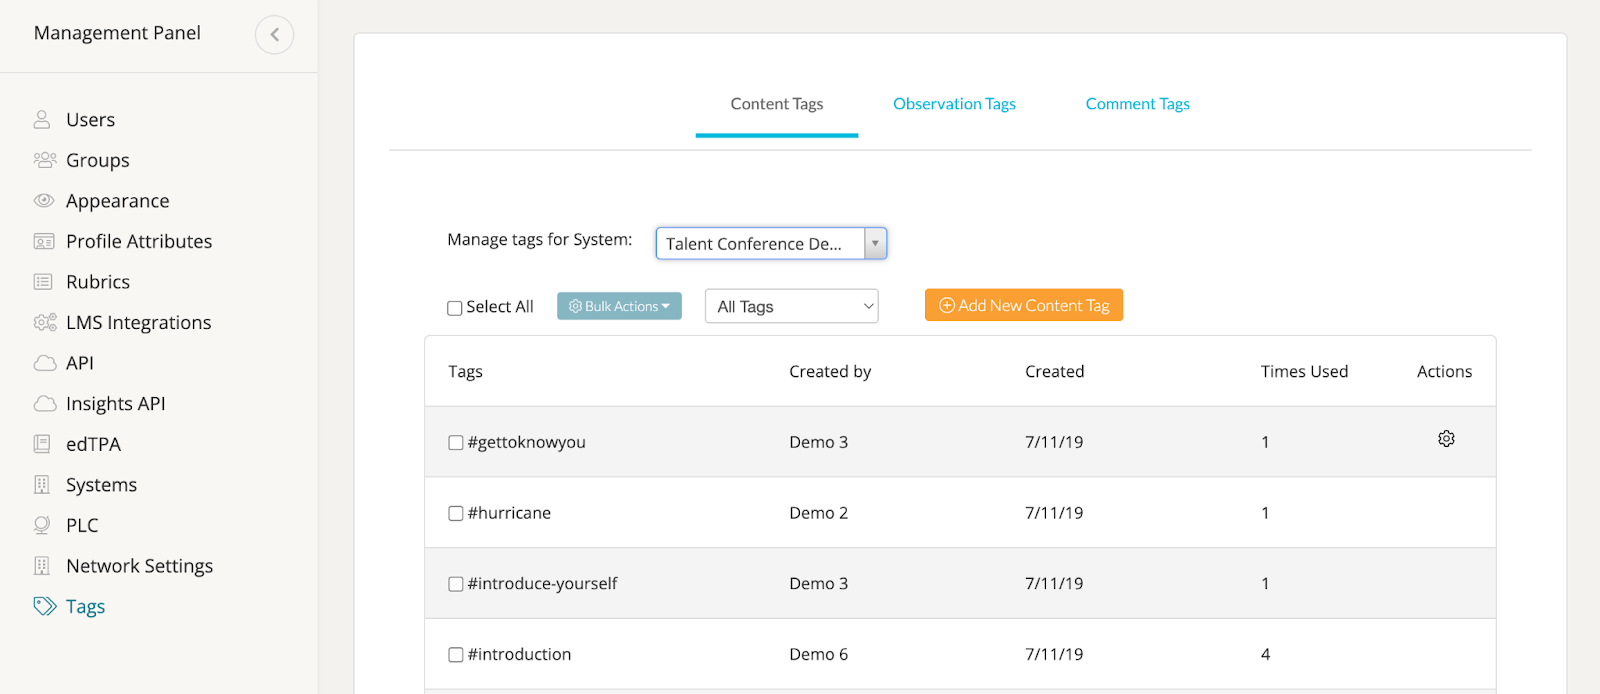Click the Insights API cloud icon
Screen dimensions: 1600x694
coord(44,404)
